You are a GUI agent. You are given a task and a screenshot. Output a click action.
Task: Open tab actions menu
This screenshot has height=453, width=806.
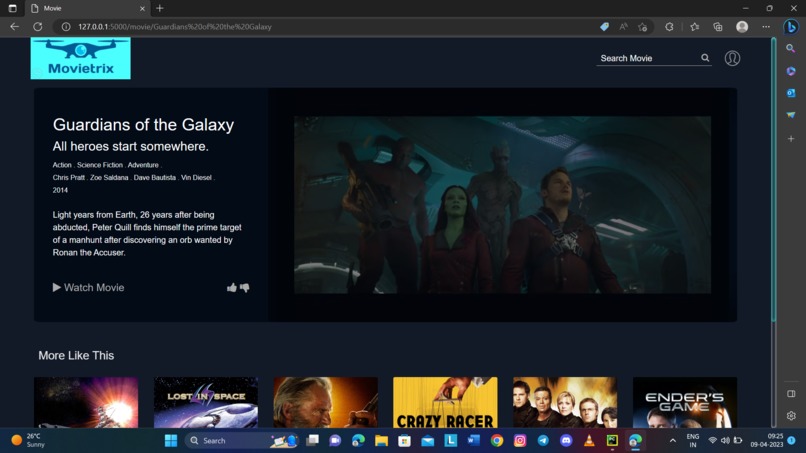pos(12,8)
